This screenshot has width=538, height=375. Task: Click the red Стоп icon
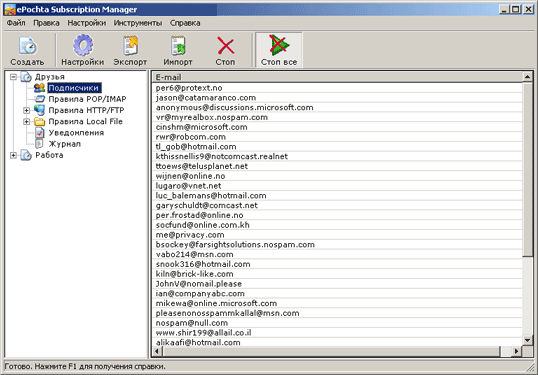pyautogui.click(x=225, y=46)
